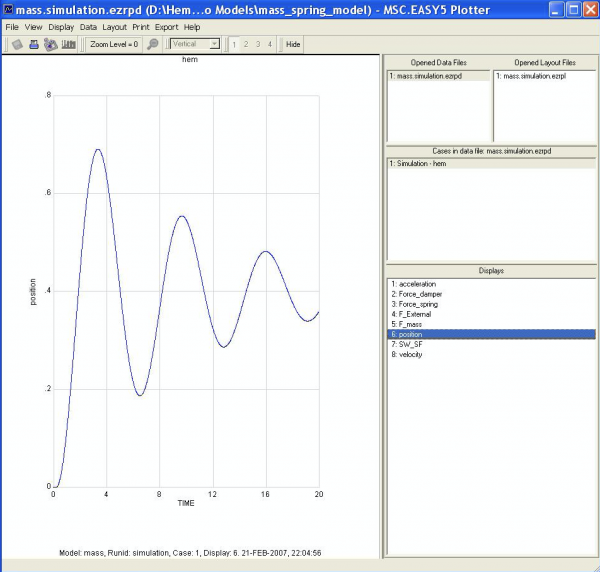Select plot count 2 in the toolbar

(246, 44)
